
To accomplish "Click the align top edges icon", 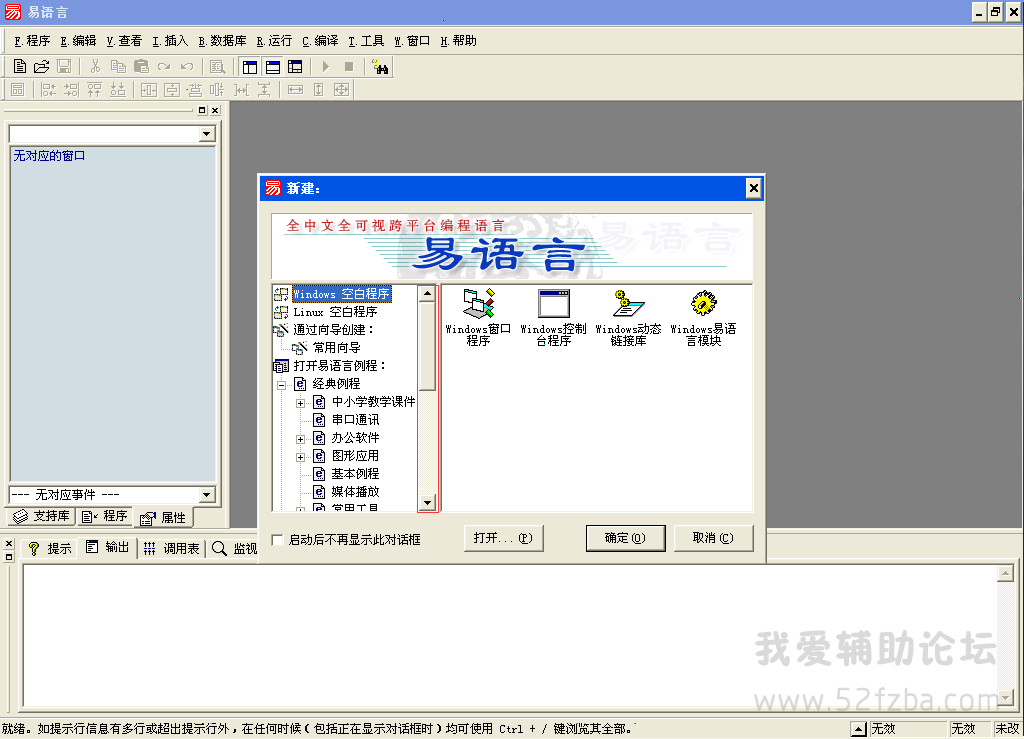I will coord(94,89).
